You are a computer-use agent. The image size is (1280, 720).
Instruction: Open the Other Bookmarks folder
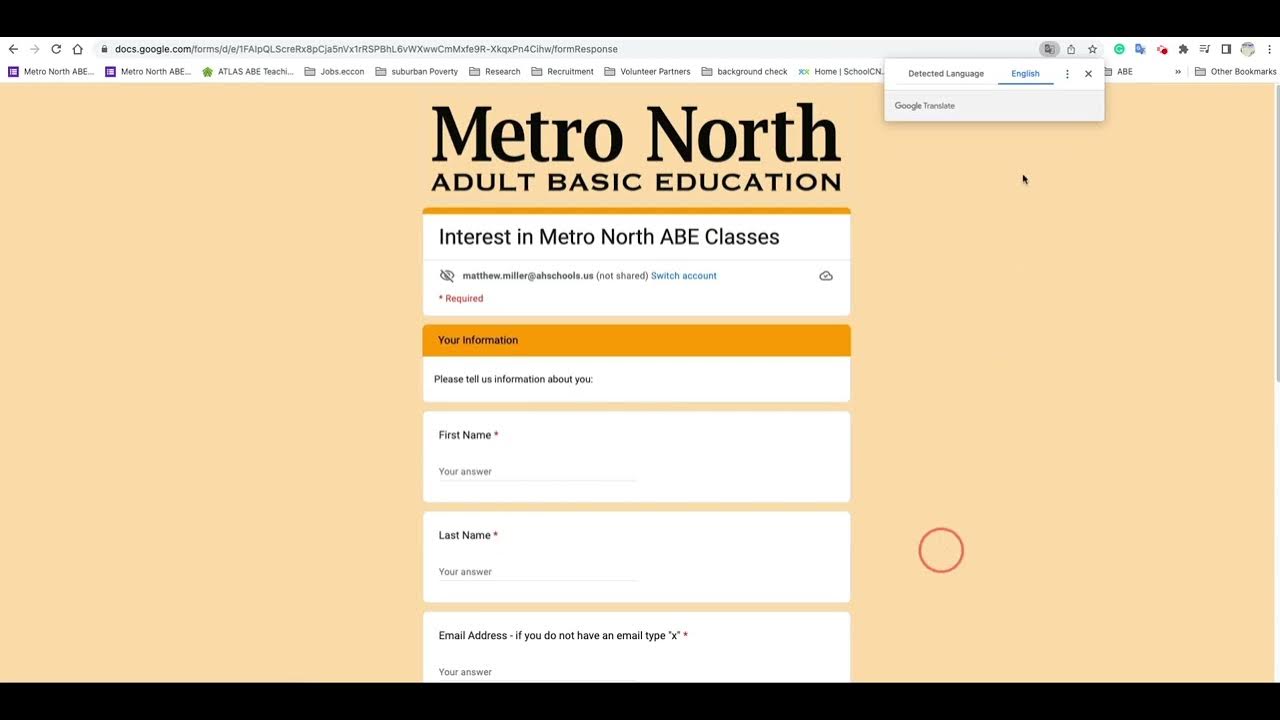click(1236, 72)
